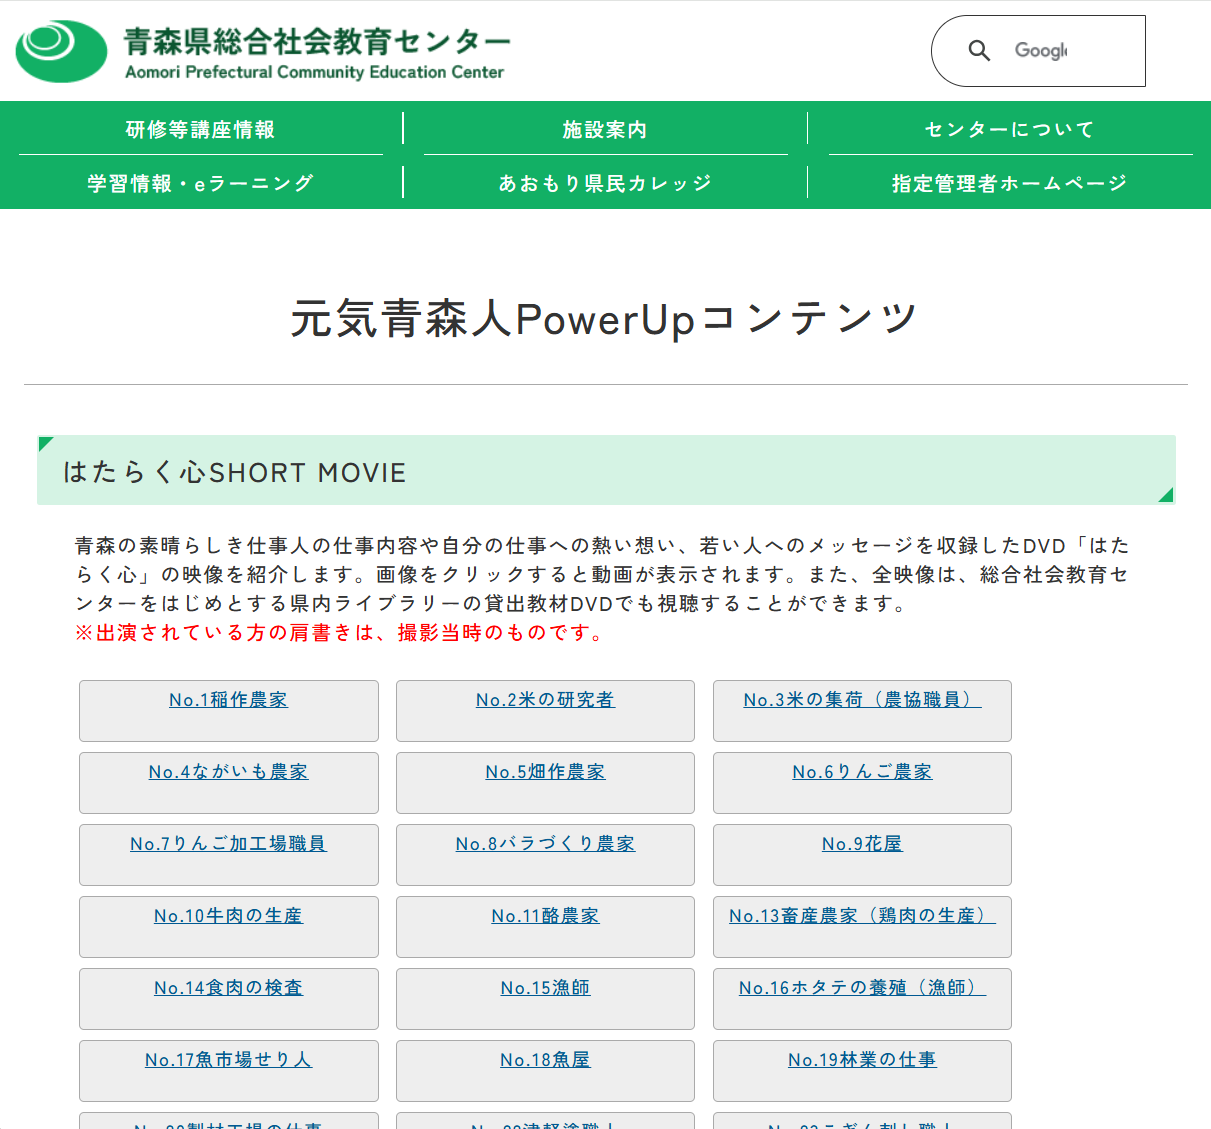Open the No.1 稲作農家 video link
Screen dimensions: 1211x1129
click(228, 700)
